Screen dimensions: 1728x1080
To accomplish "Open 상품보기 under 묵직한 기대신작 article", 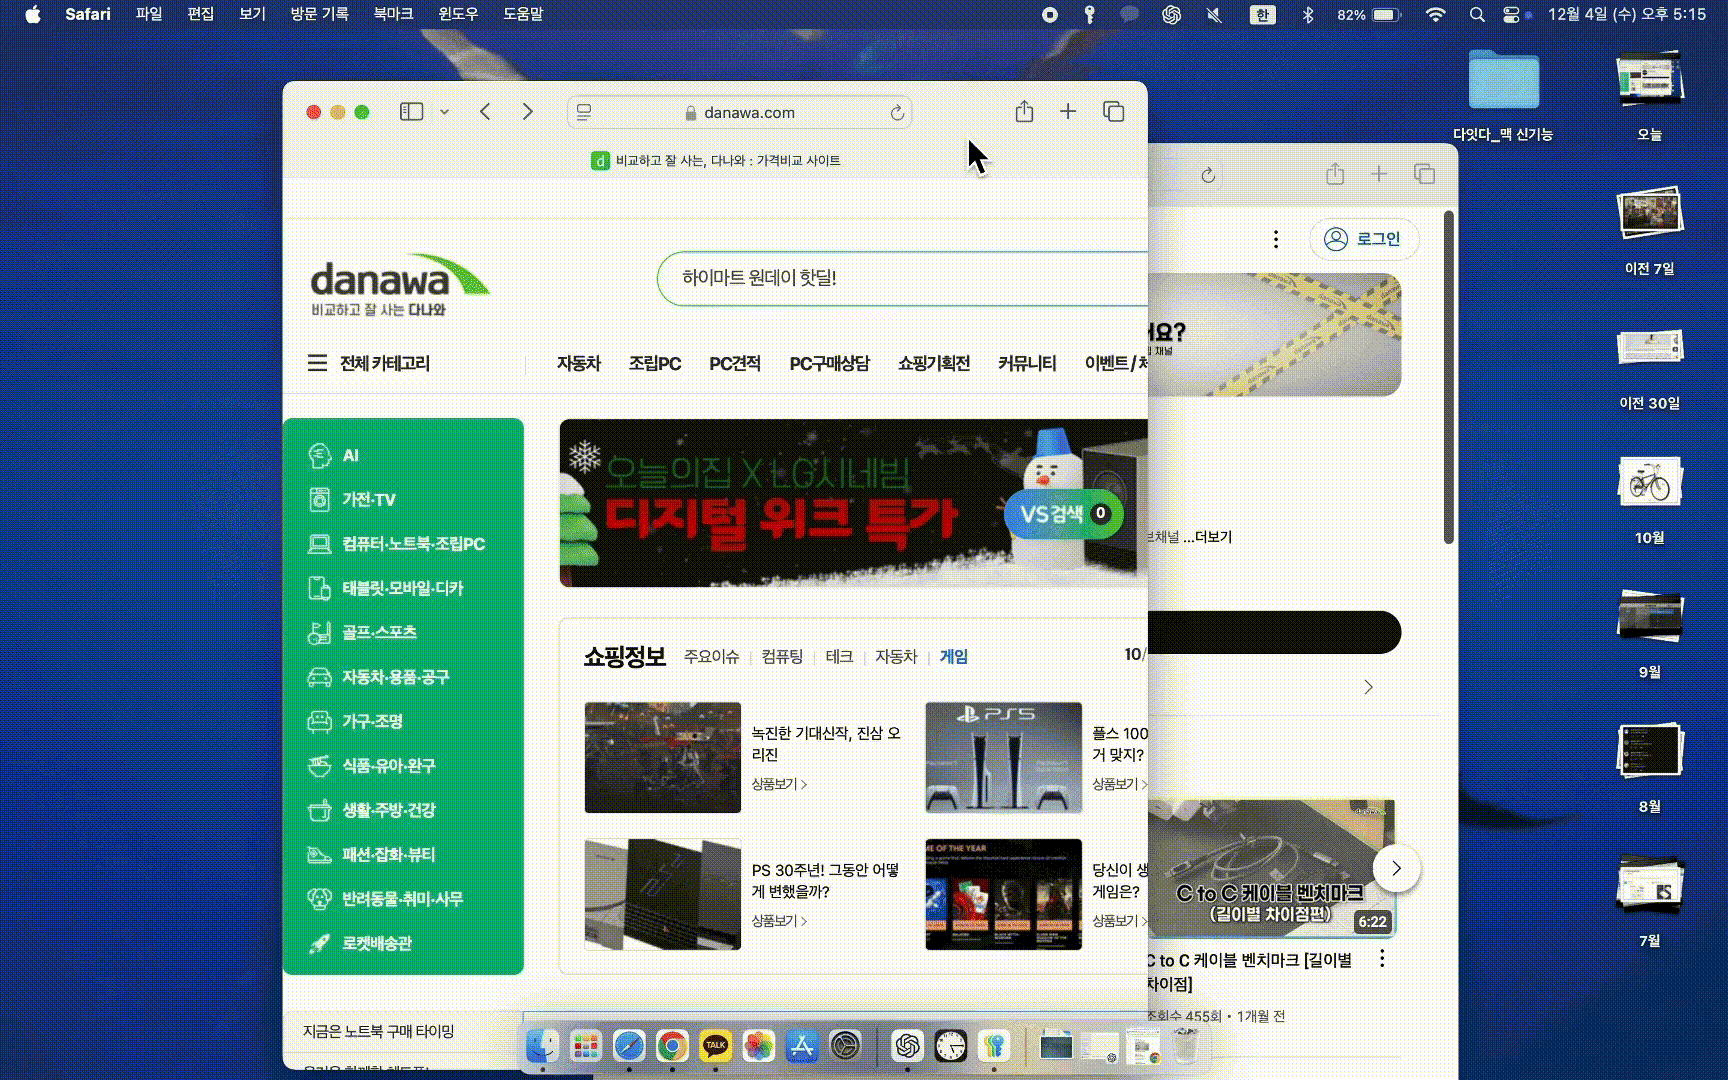I will click(779, 784).
